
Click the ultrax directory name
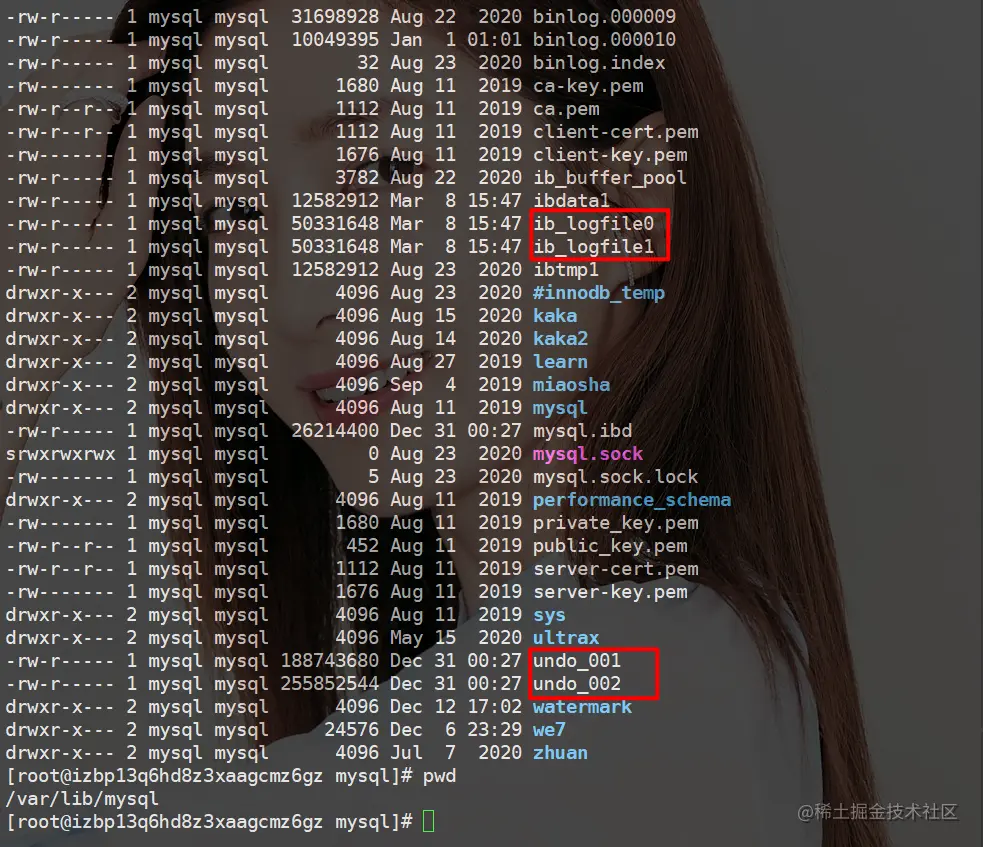point(566,638)
